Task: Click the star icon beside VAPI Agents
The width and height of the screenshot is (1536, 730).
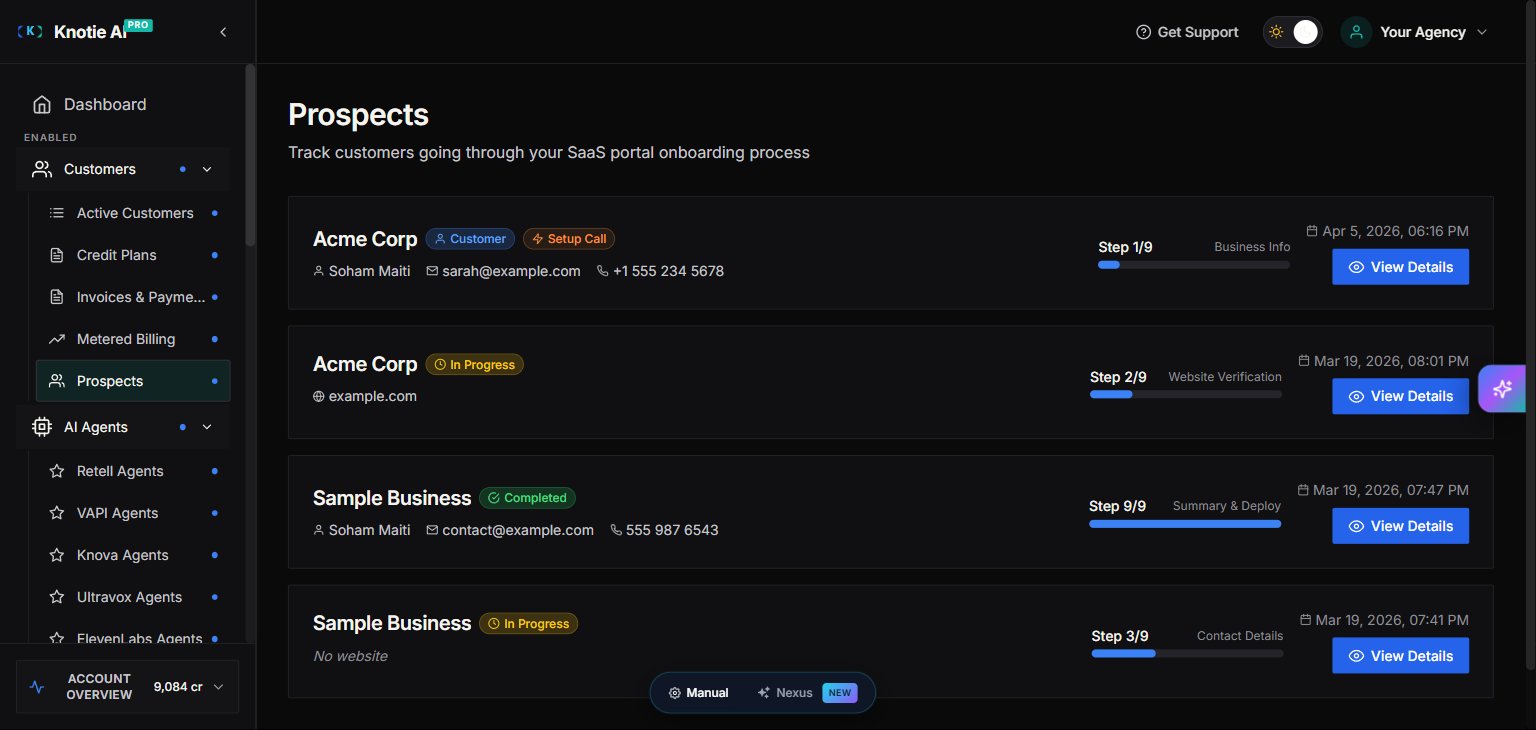Action: tap(57, 513)
